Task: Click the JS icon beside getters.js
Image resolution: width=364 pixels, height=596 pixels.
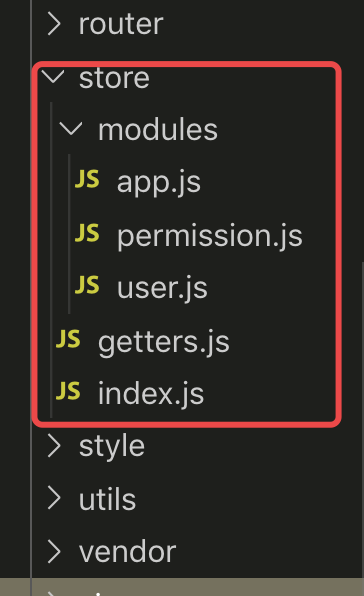Action: [68, 339]
